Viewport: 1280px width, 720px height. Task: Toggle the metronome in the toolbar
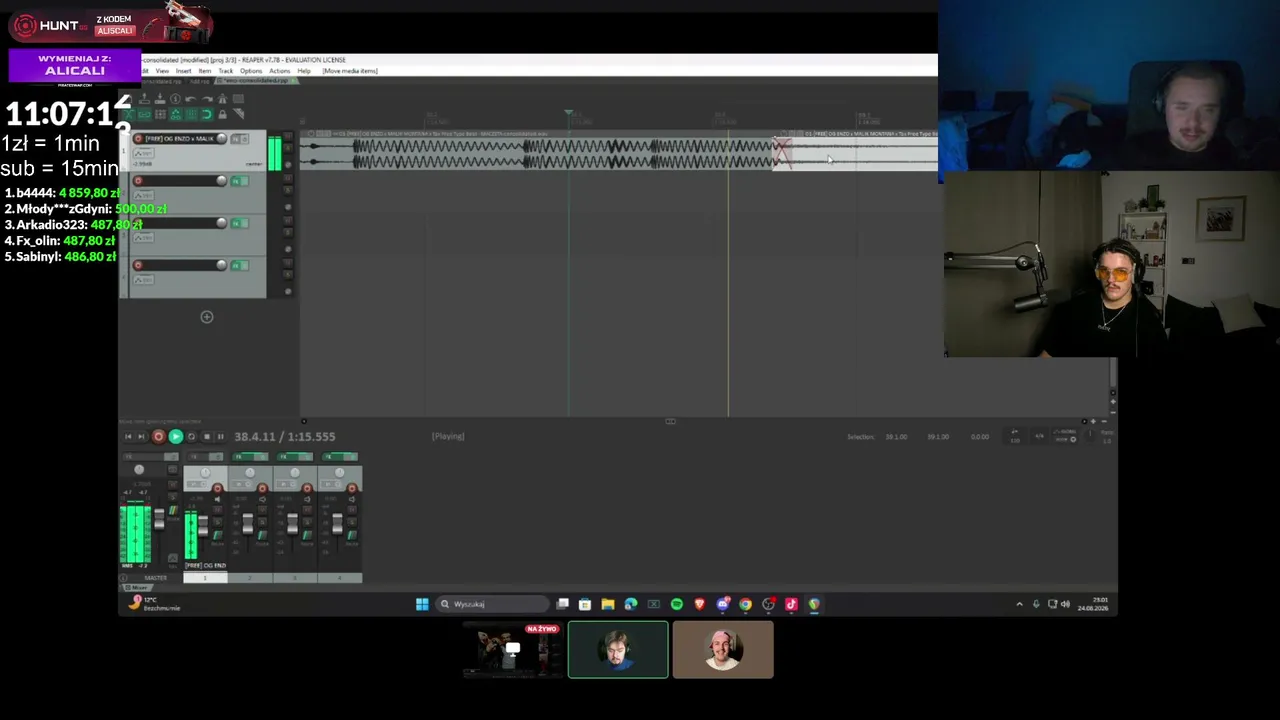[223, 99]
